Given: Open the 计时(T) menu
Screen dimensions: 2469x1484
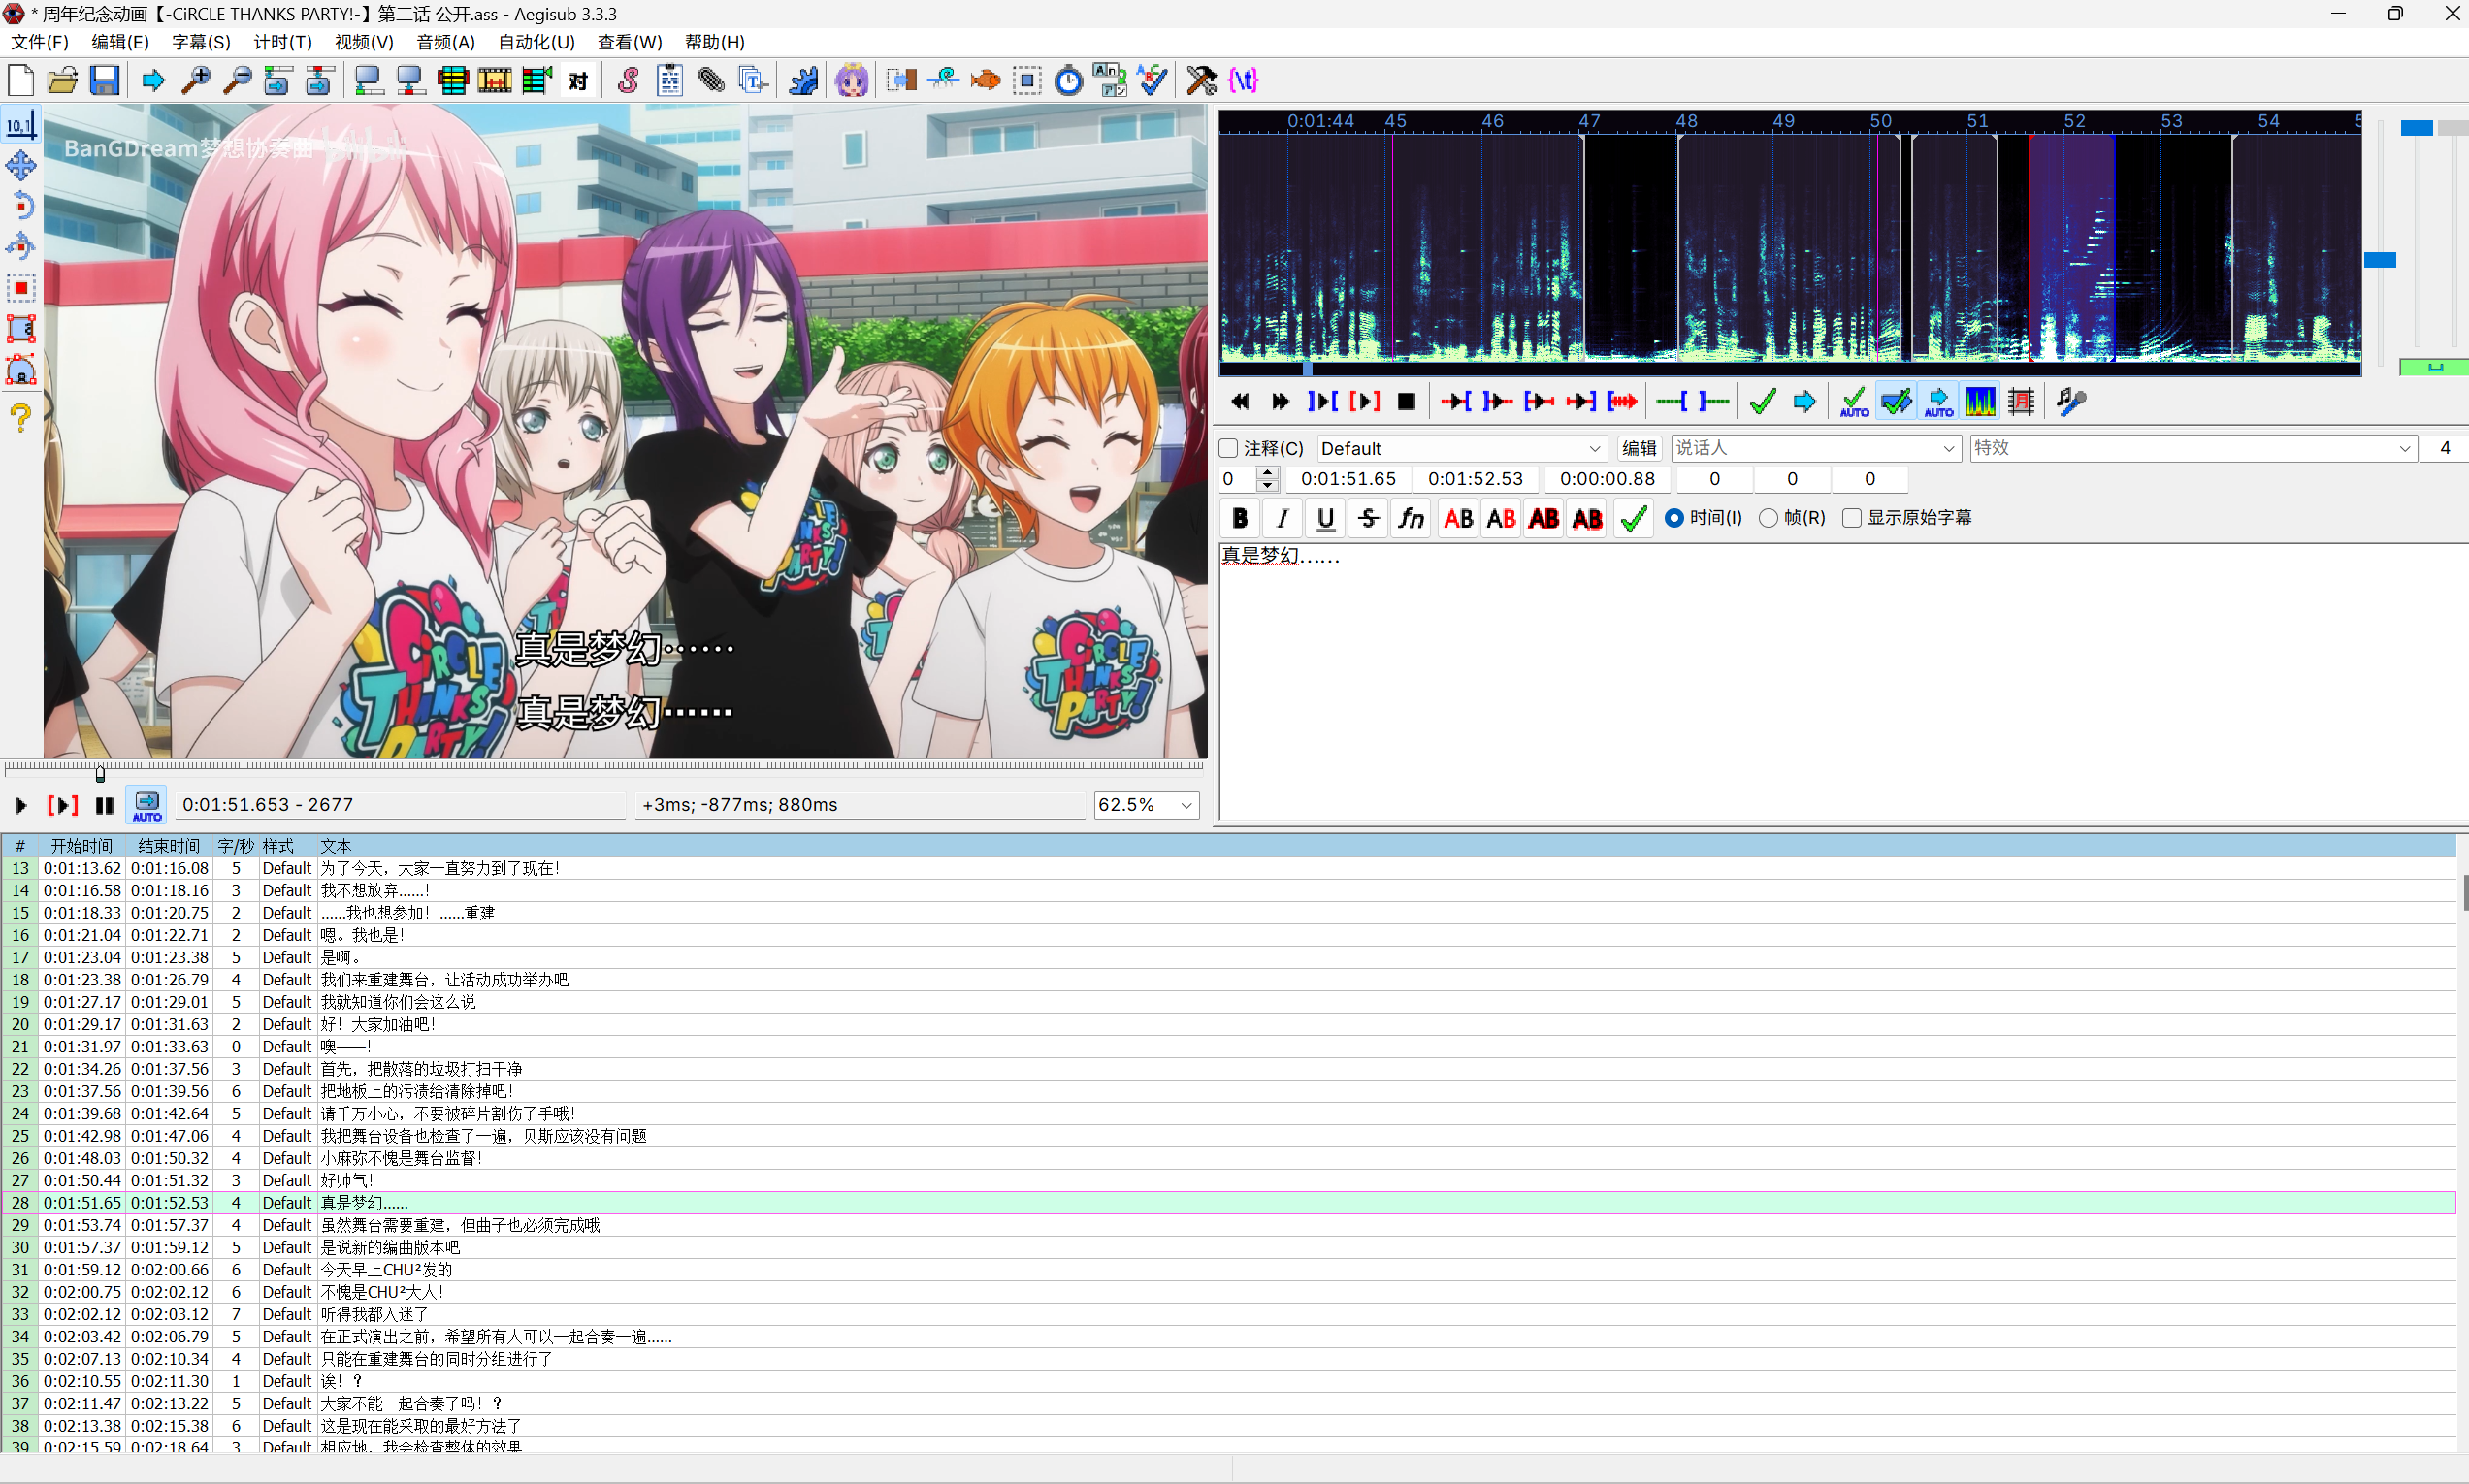Looking at the screenshot, I should pos(282,42).
